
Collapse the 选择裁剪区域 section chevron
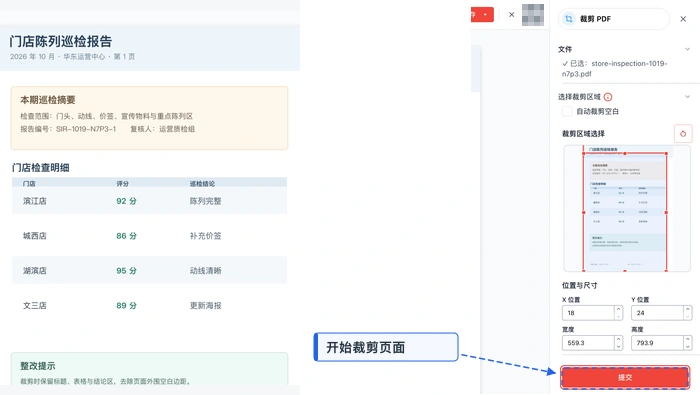coord(688,97)
